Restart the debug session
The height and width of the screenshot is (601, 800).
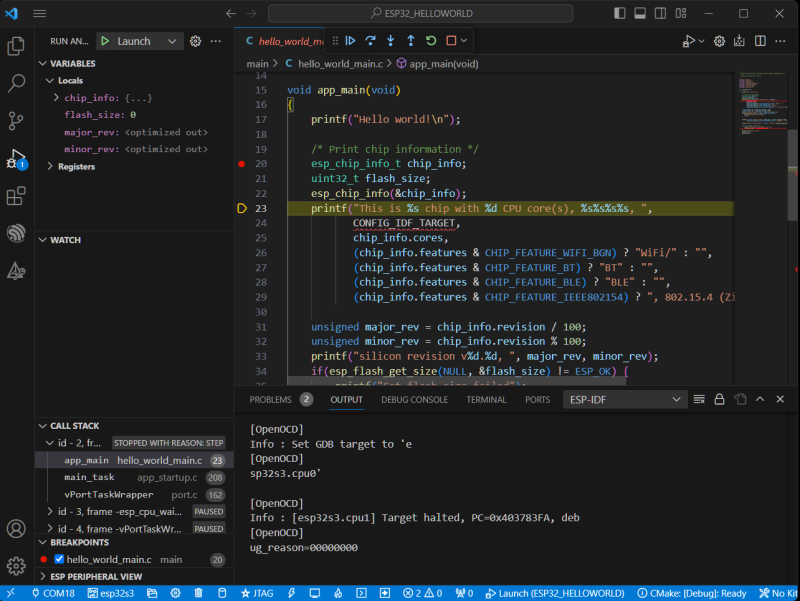coord(431,41)
